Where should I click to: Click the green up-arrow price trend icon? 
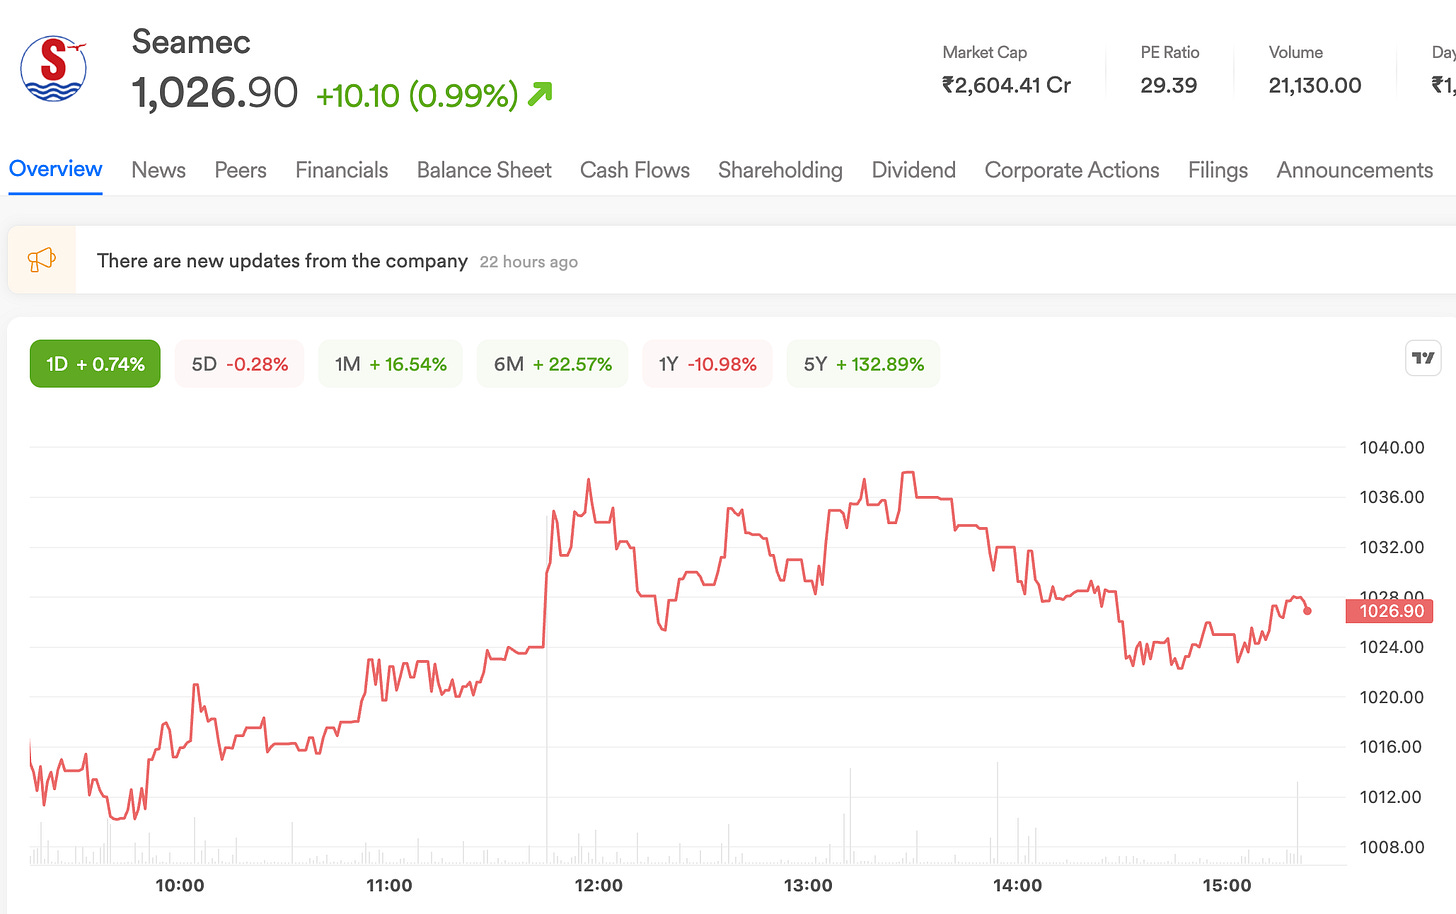point(540,94)
